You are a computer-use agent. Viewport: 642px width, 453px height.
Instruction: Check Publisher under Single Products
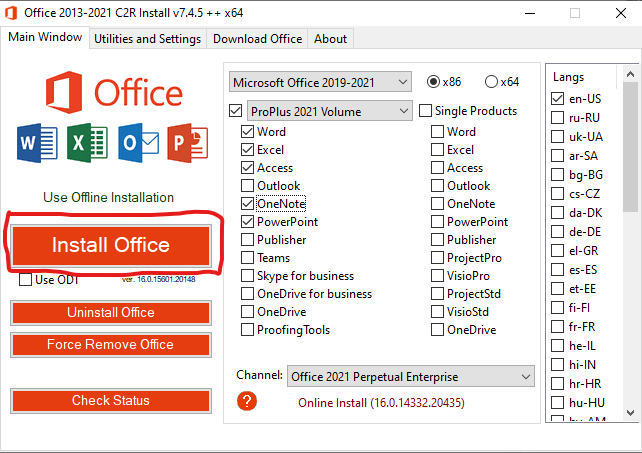pos(437,240)
